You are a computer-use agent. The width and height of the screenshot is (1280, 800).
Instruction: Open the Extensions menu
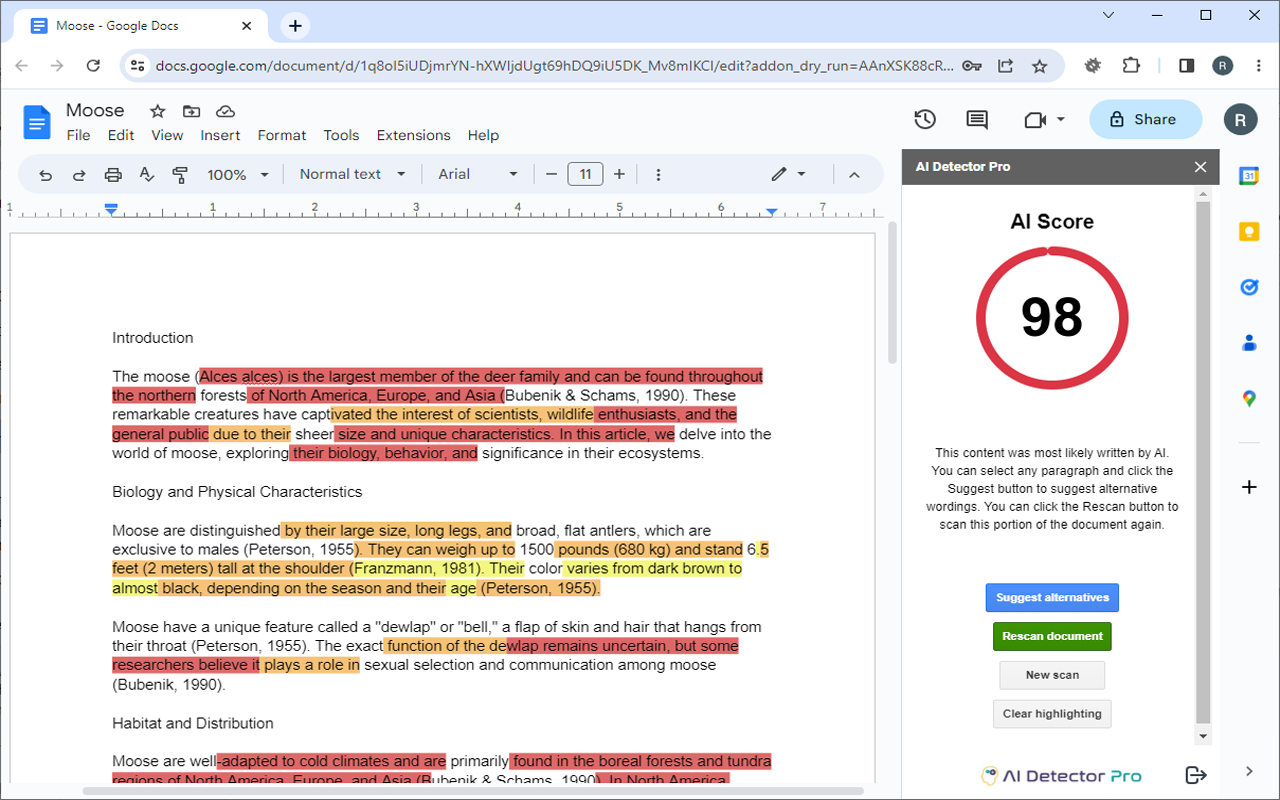(x=413, y=135)
